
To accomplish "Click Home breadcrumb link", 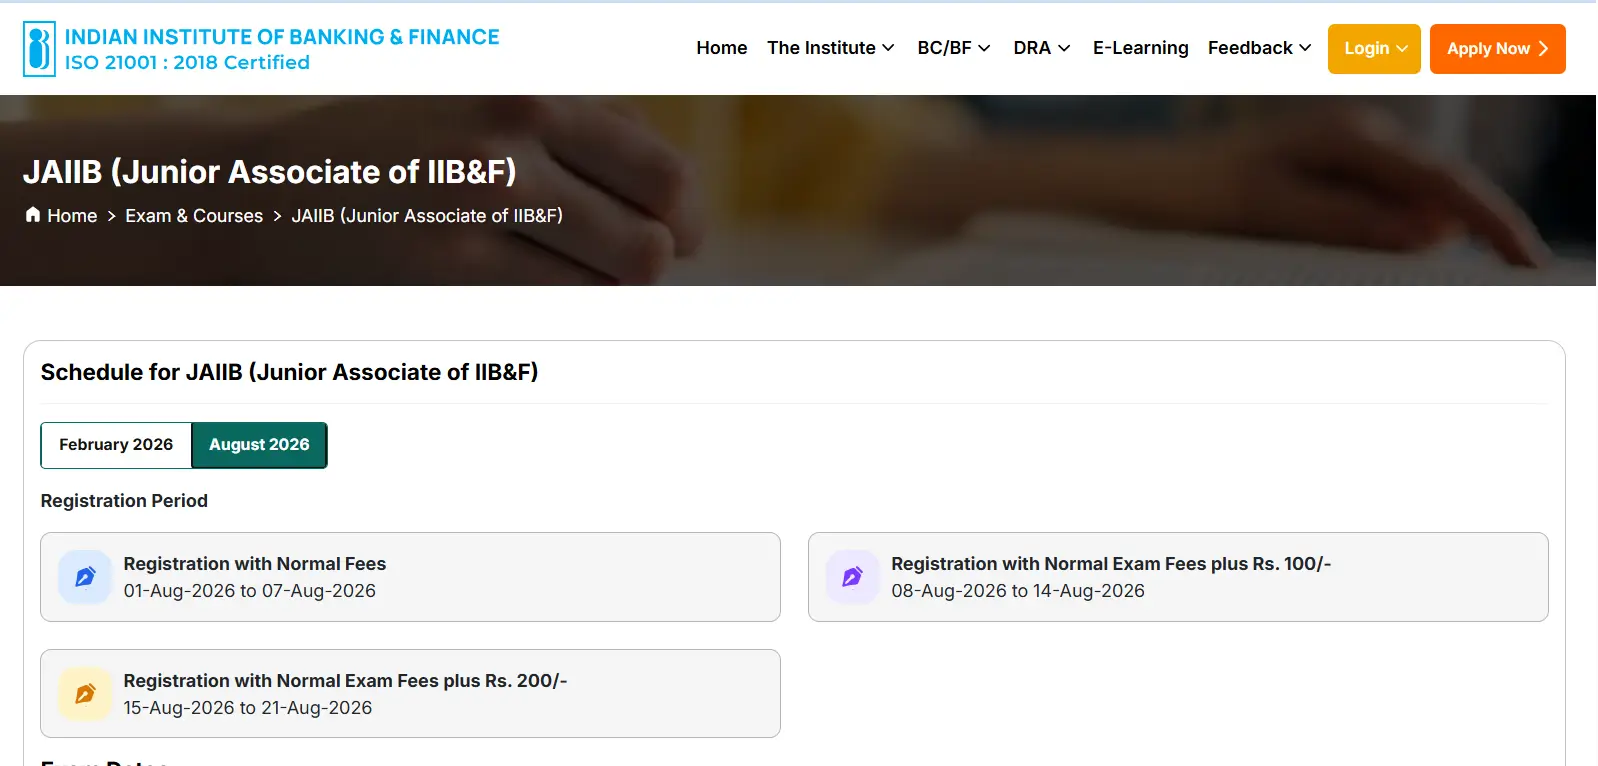I will click(72, 216).
